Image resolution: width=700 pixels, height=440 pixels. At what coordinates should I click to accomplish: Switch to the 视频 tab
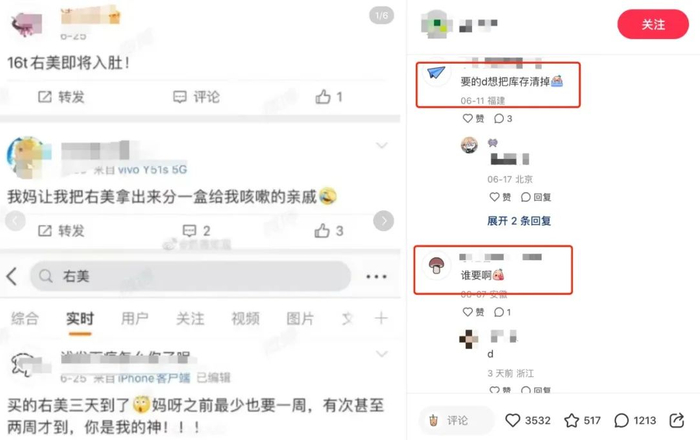tap(245, 319)
